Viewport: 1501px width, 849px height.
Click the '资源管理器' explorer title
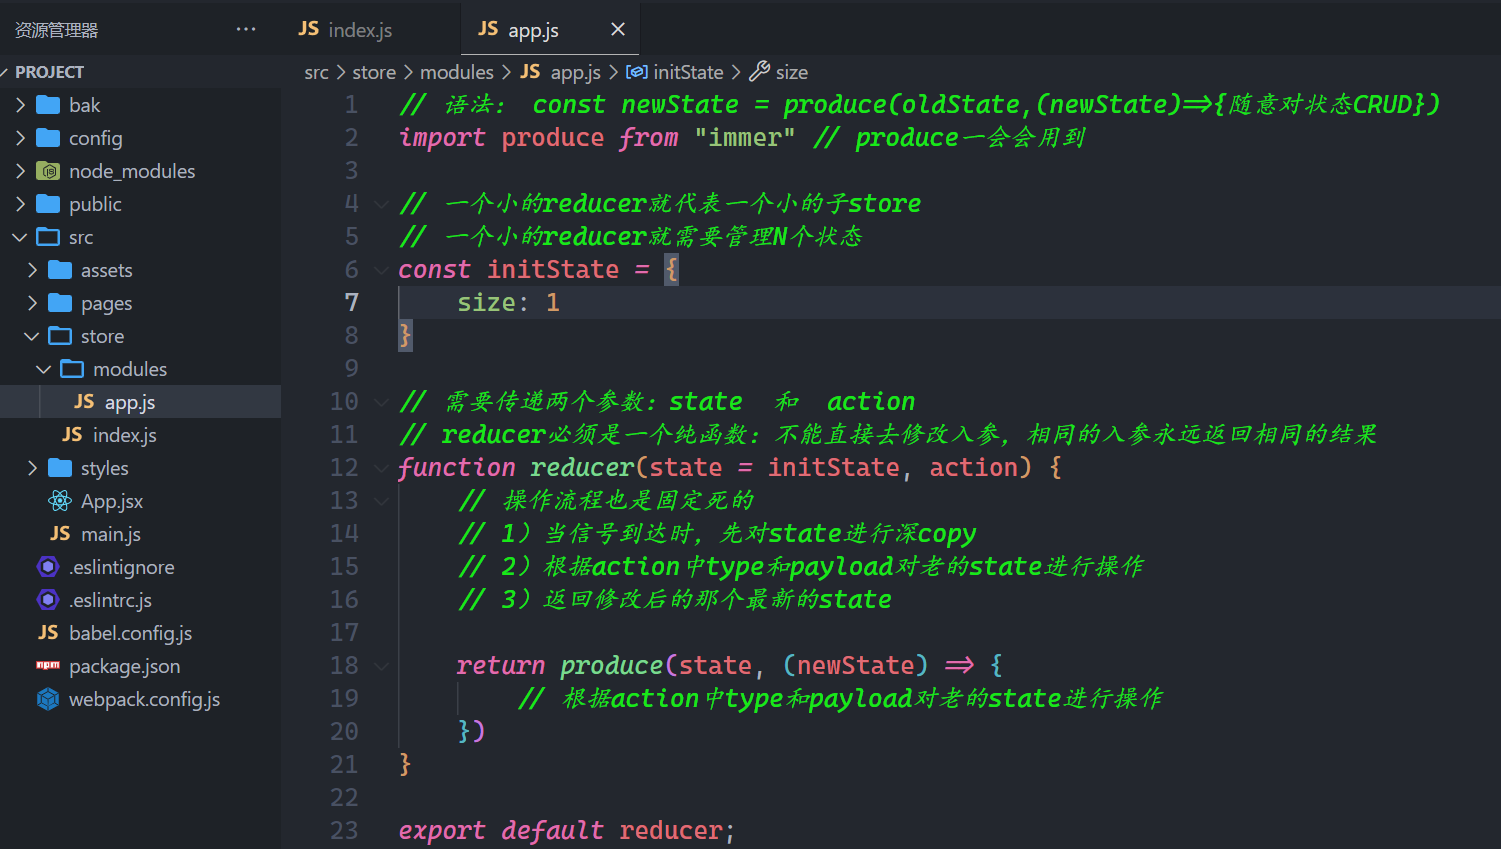[56, 30]
